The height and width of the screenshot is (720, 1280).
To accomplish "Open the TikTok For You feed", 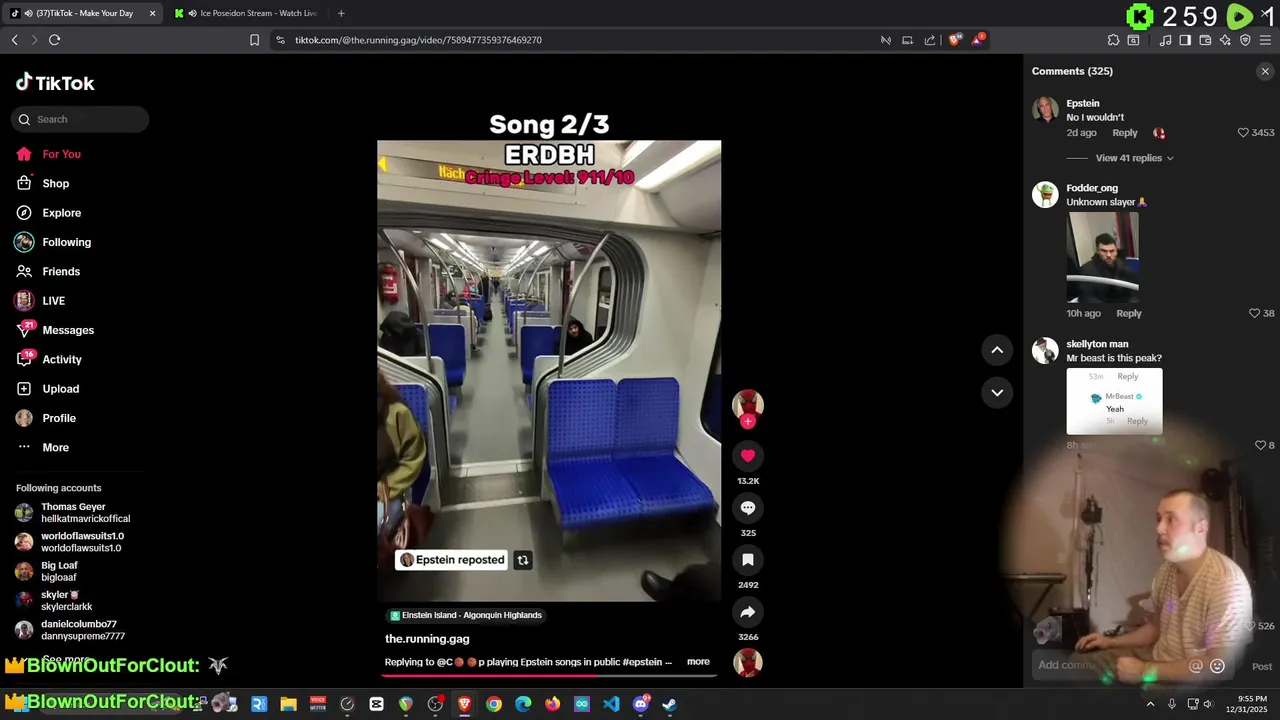I will pos(48,154).
